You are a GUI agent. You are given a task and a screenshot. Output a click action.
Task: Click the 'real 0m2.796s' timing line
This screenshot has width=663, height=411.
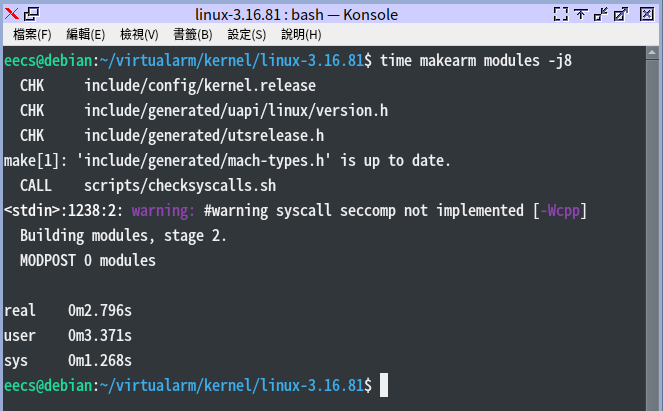coord(67,310)
